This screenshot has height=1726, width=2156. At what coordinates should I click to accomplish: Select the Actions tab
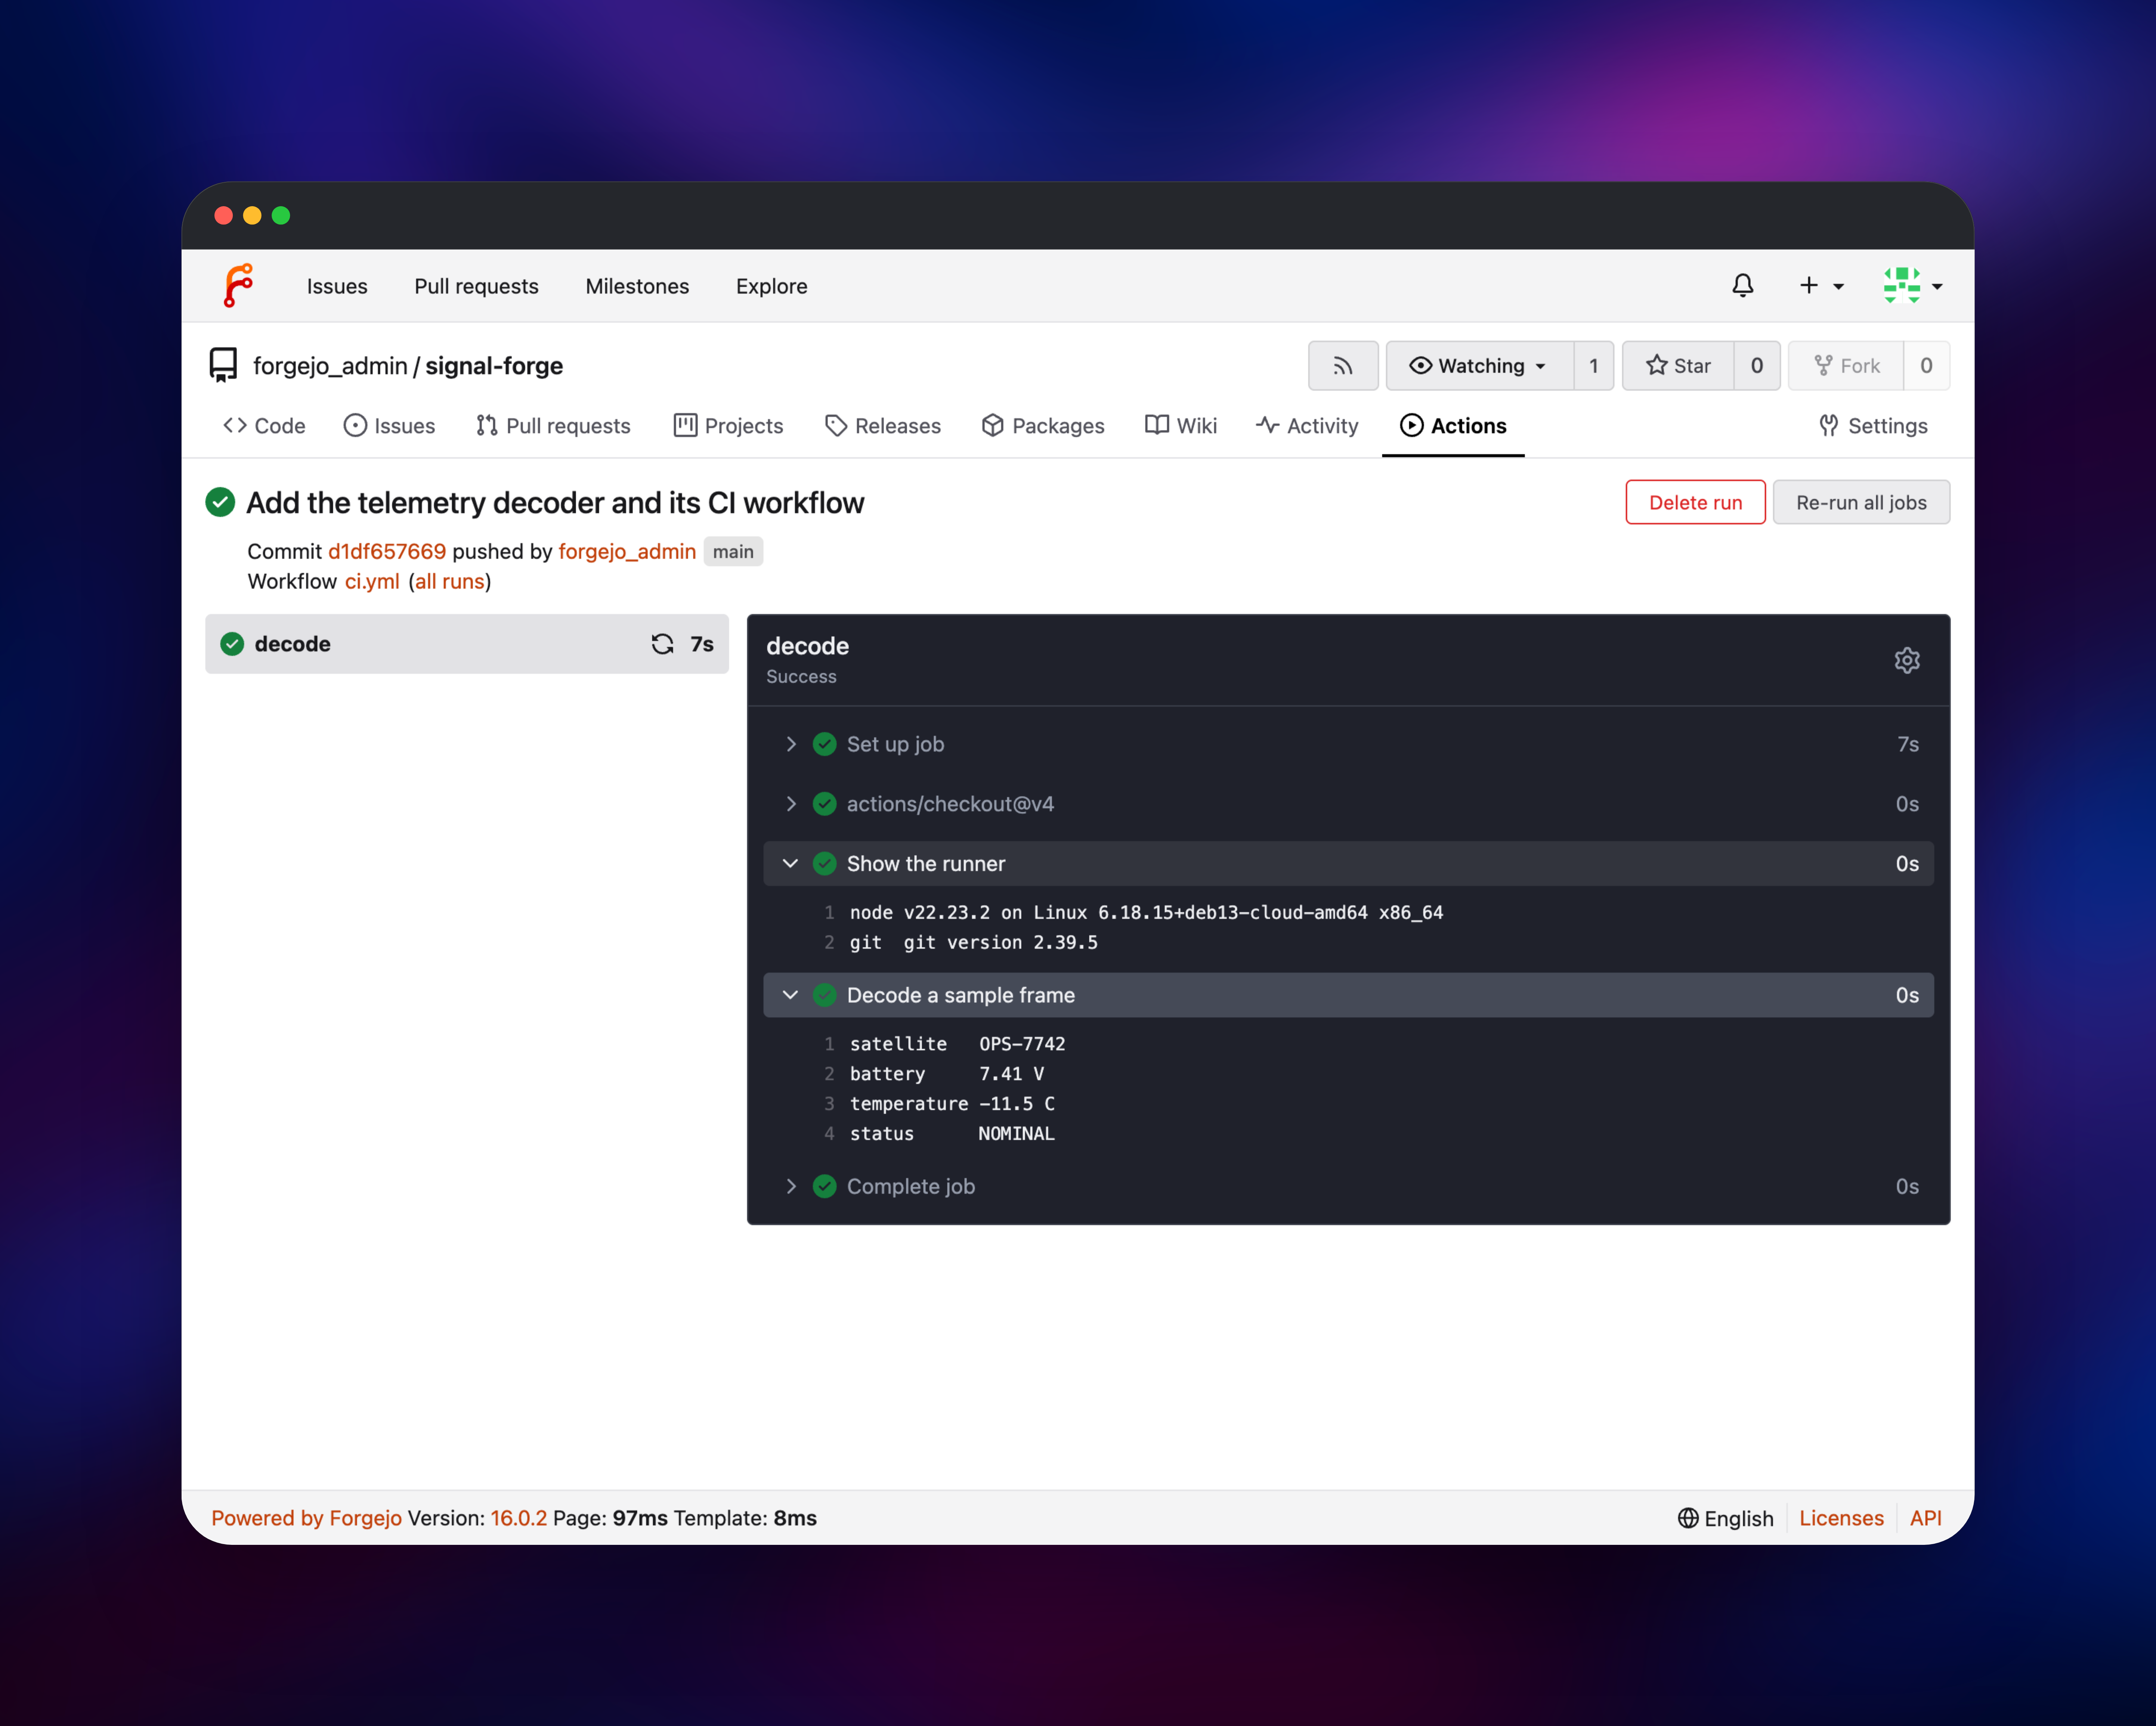(x=1453, y=426)
